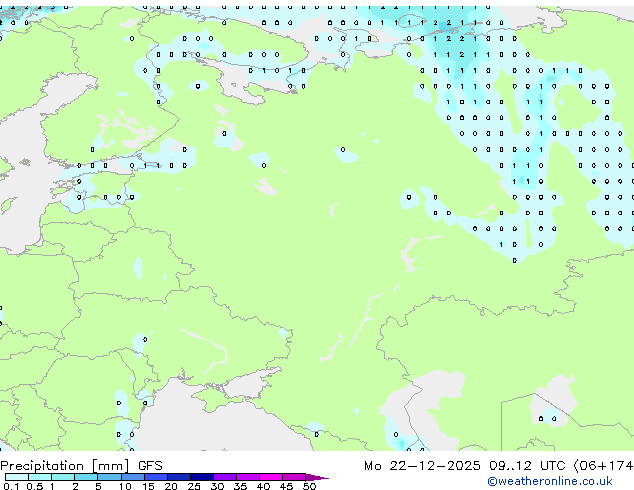Select the 0.5–1 mm legend swatch

(40, 477)
